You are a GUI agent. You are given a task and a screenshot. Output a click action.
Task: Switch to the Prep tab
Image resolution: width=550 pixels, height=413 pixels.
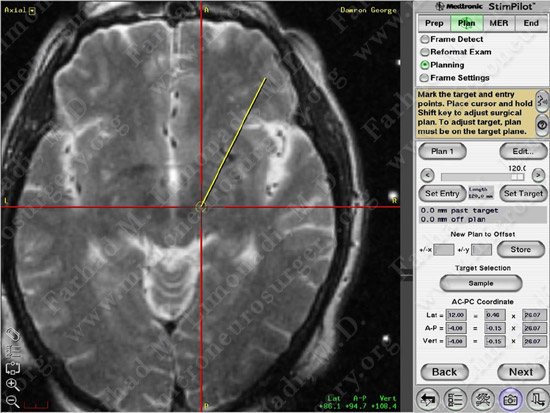(434, 23)
